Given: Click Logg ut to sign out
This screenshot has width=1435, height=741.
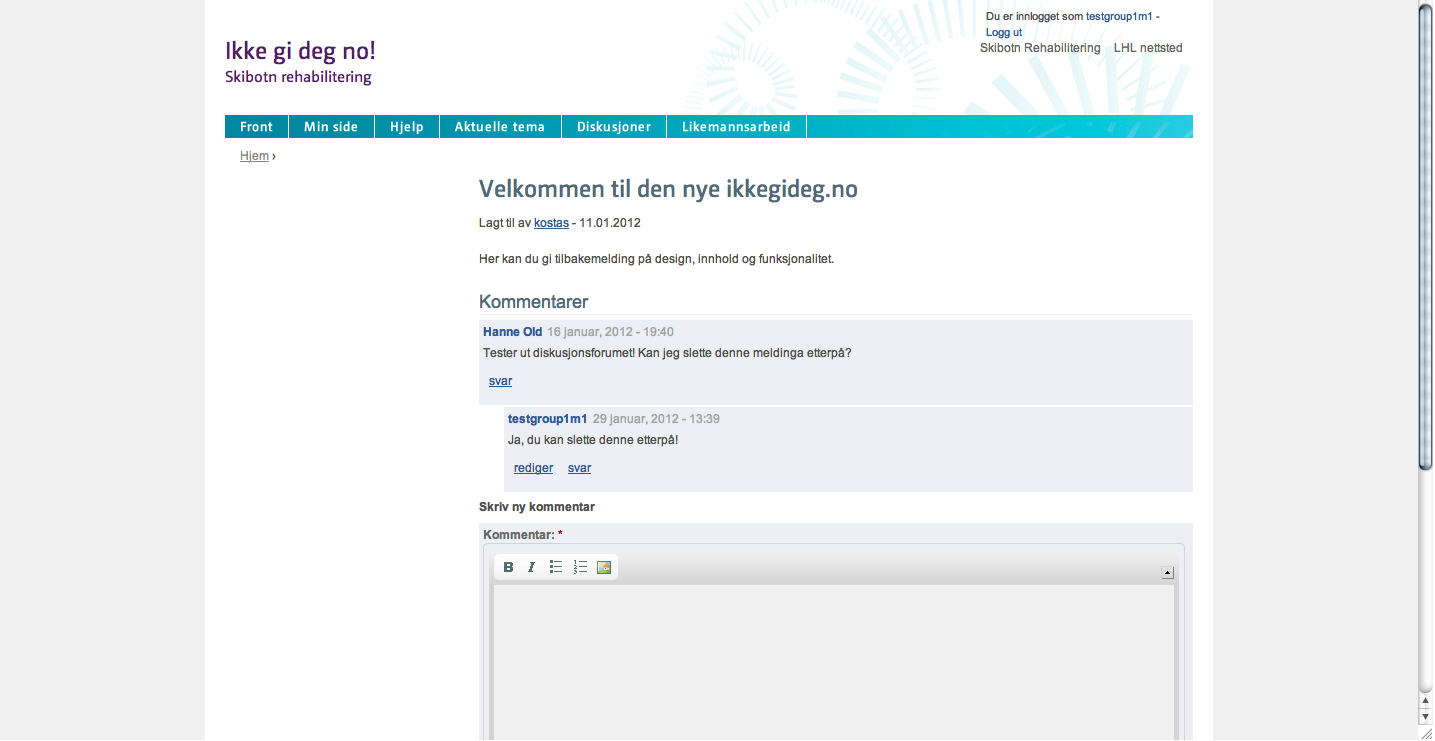Looking at the screenshot, I should point(1004,32).
